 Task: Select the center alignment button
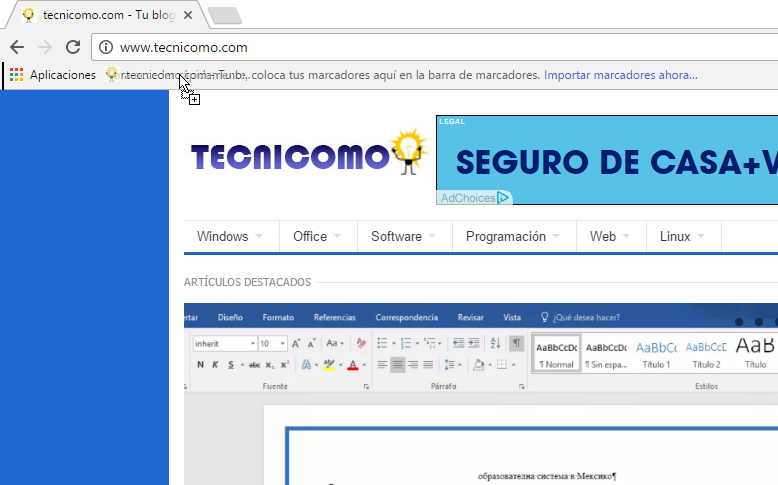click(397, 365)
